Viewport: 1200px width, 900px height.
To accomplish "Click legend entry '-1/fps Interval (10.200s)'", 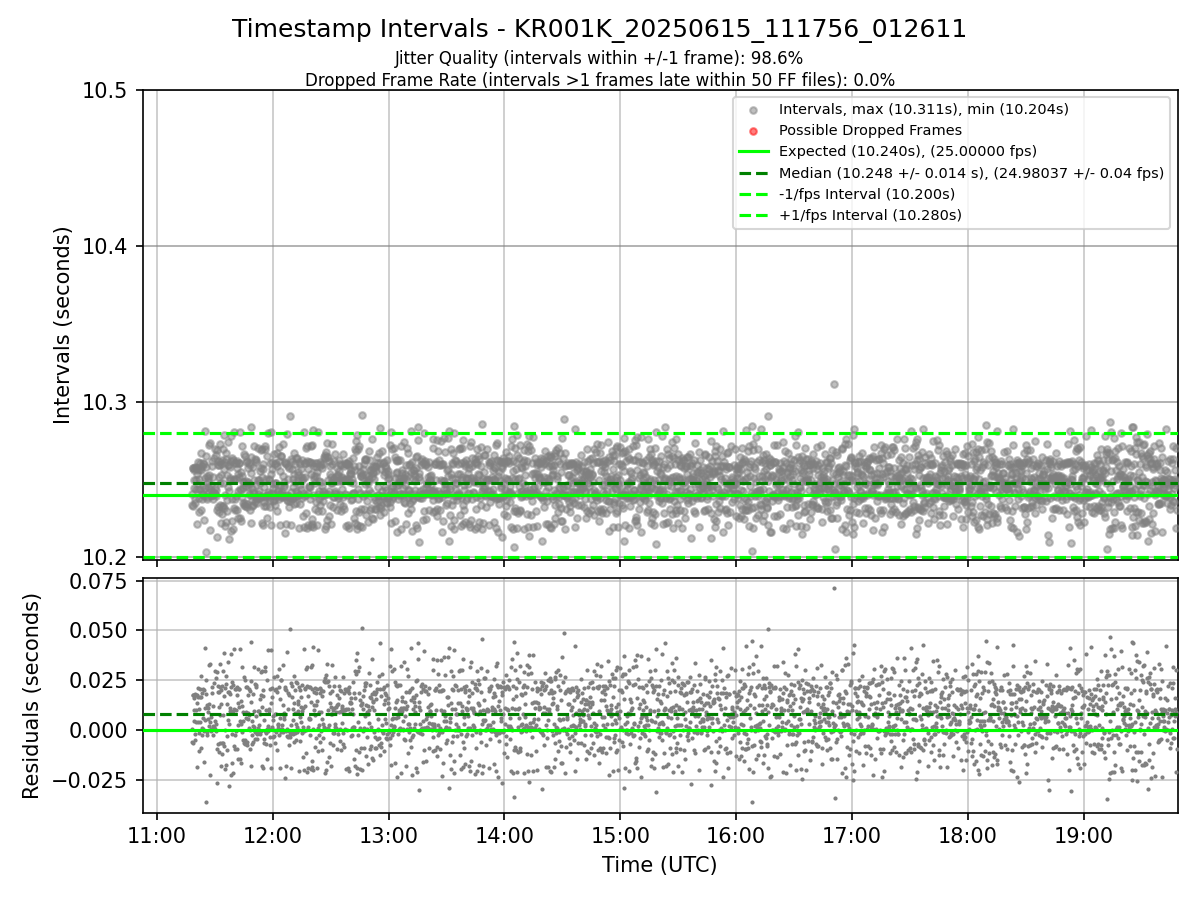I will click(867, 194).
